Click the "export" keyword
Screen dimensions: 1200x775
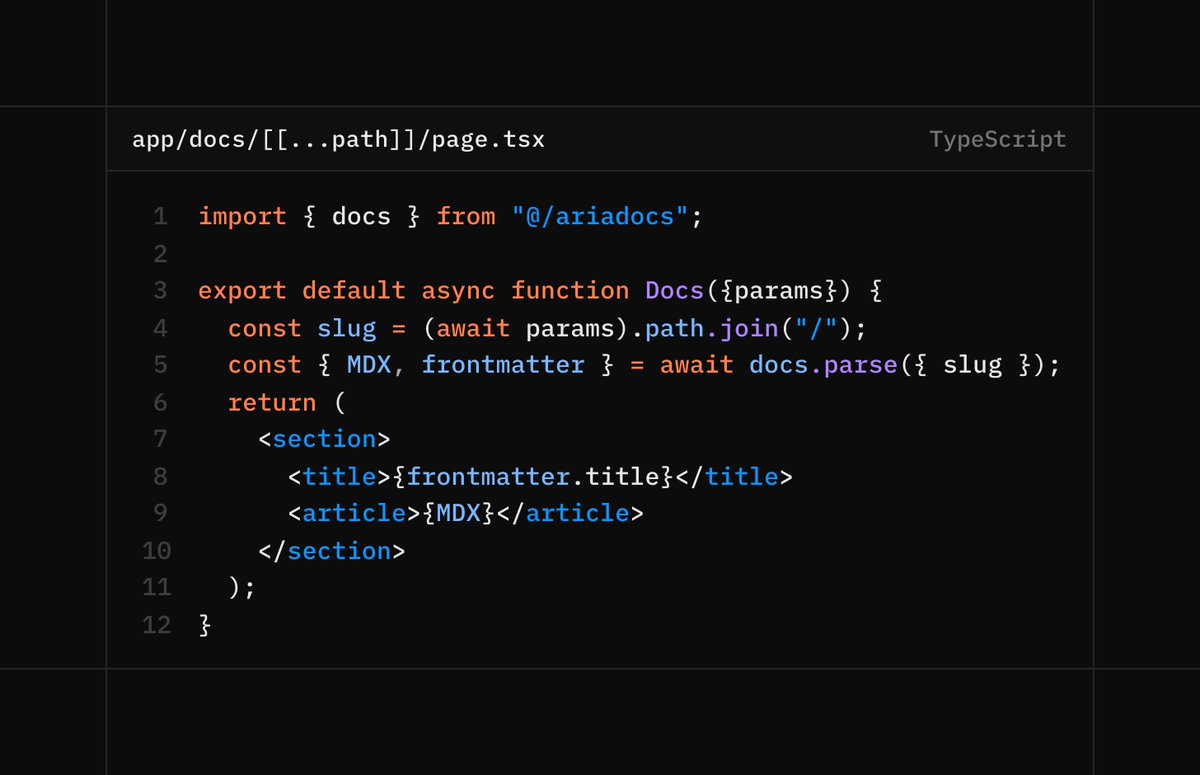pos(242,291)
